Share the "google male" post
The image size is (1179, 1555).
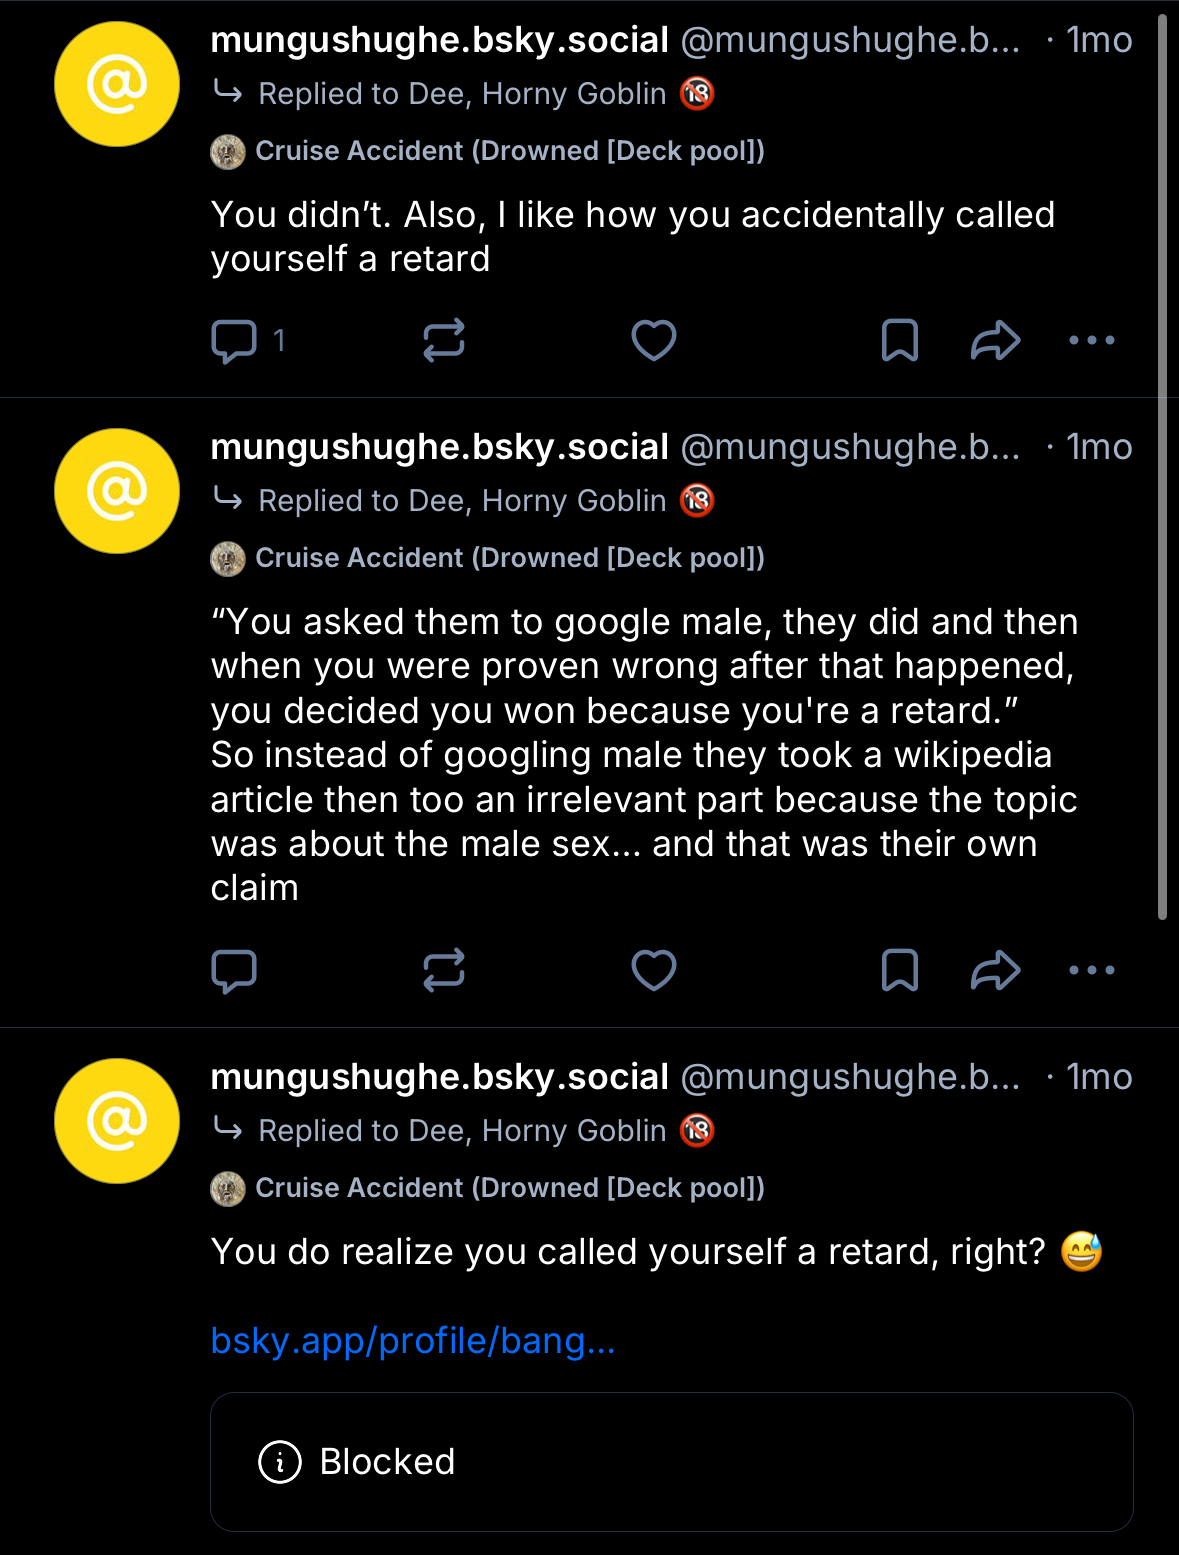click(995, 971)
